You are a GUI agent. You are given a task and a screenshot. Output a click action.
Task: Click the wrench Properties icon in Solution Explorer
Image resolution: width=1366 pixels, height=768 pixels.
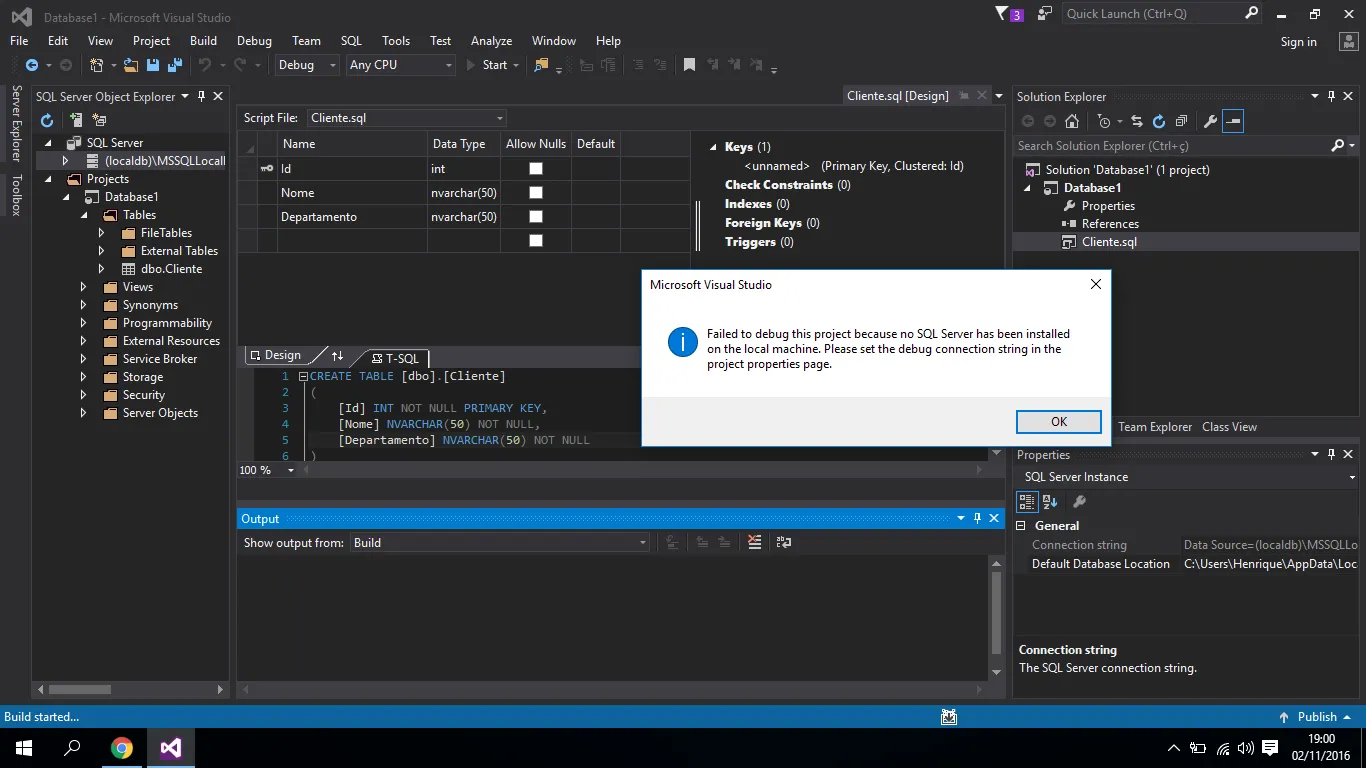(1210, 121)
